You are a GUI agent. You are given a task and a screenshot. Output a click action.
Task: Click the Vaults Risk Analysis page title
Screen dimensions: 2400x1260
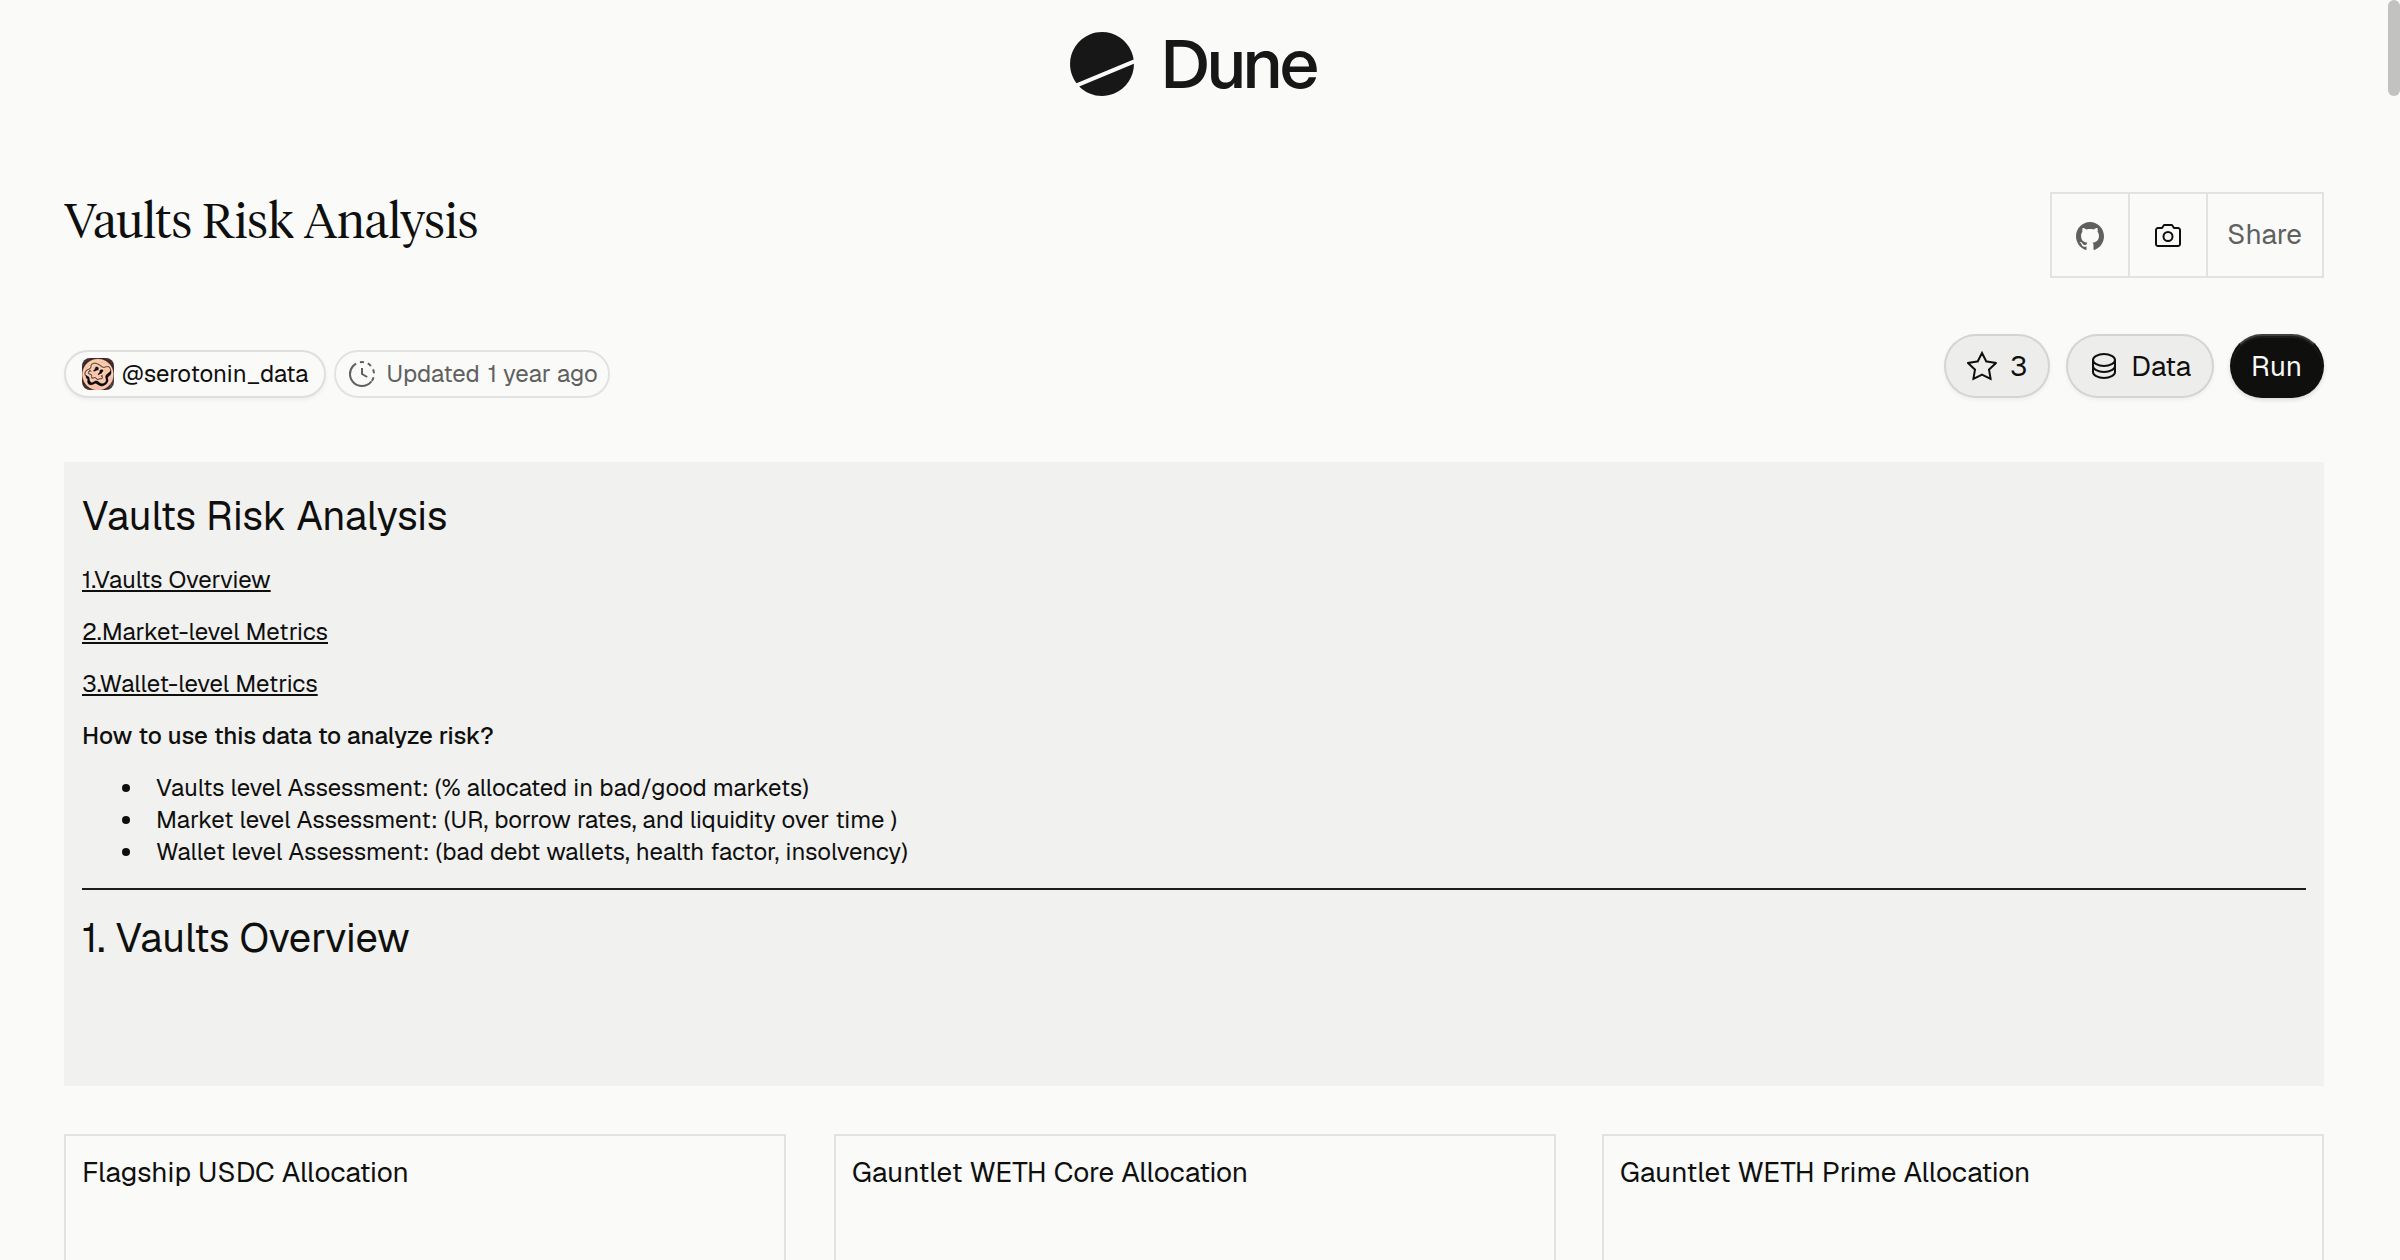tap(271, 221)
